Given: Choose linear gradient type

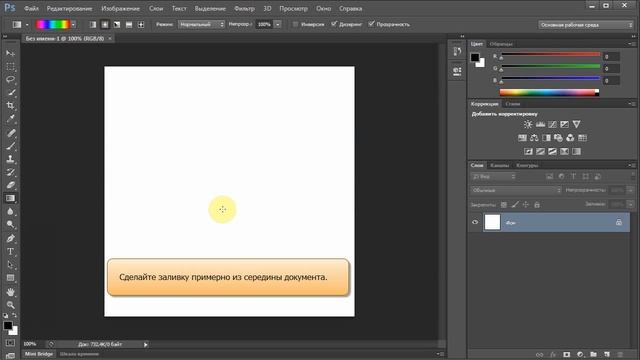Looking at the screenshot, I should (93, 24).
